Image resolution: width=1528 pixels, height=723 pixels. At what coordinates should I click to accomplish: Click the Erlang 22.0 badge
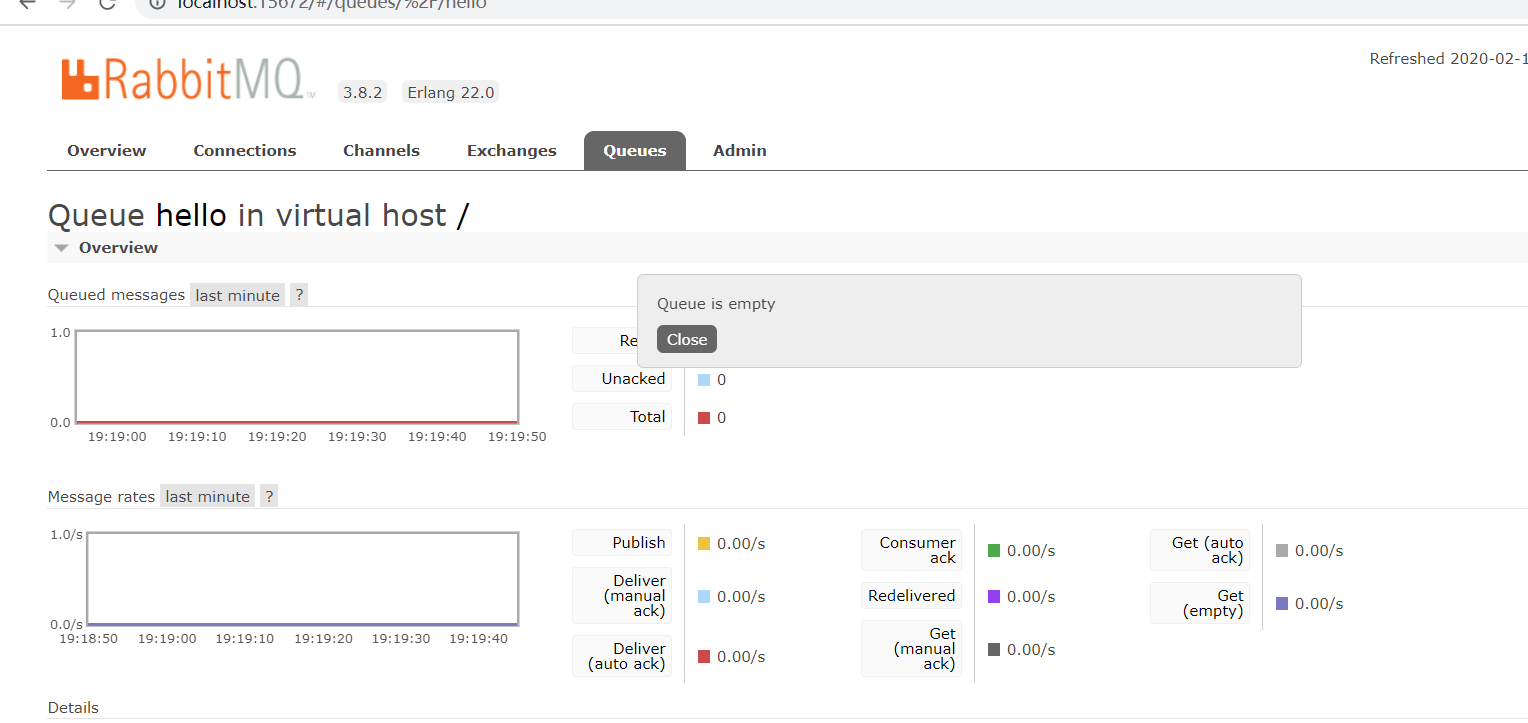450,93
